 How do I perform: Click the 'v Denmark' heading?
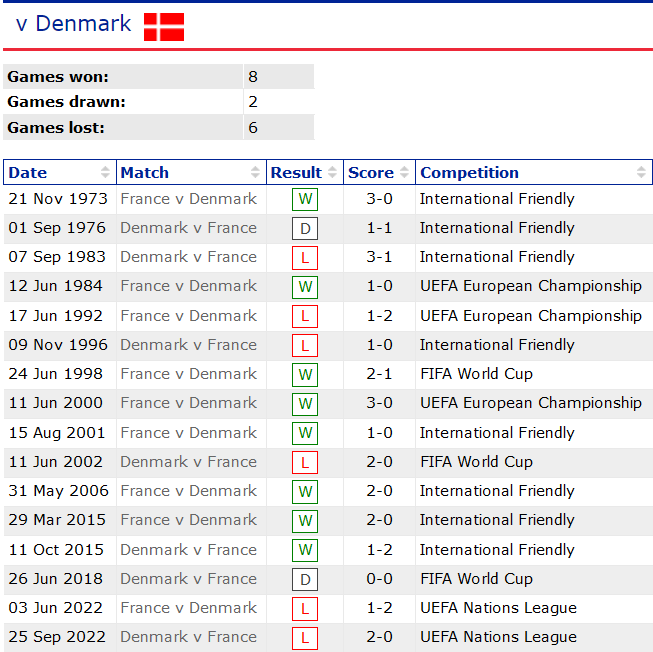73,24
